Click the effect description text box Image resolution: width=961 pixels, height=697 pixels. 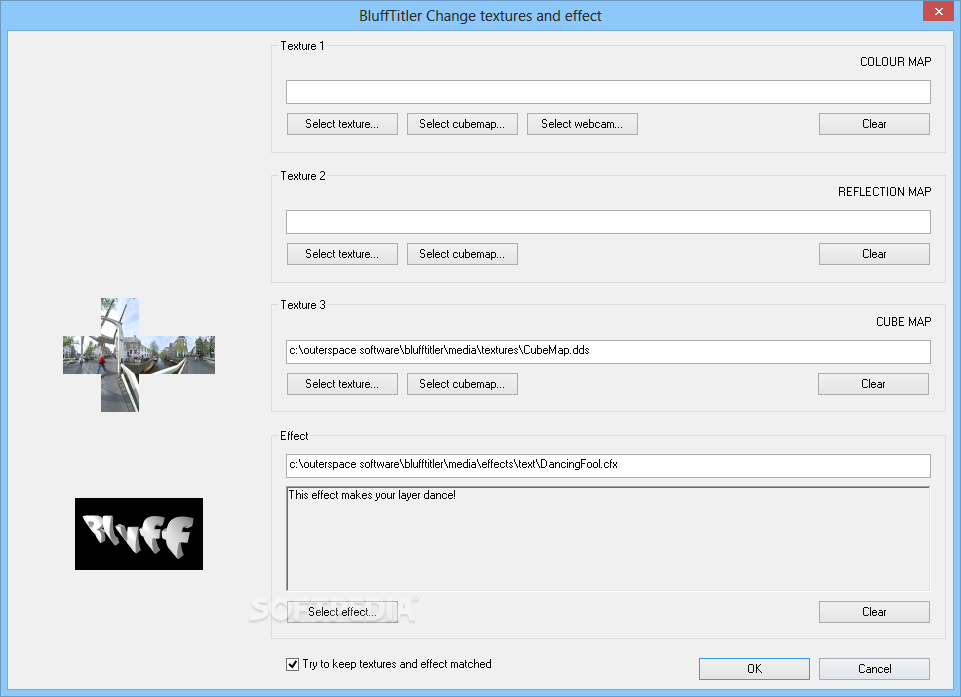[608, 539]
